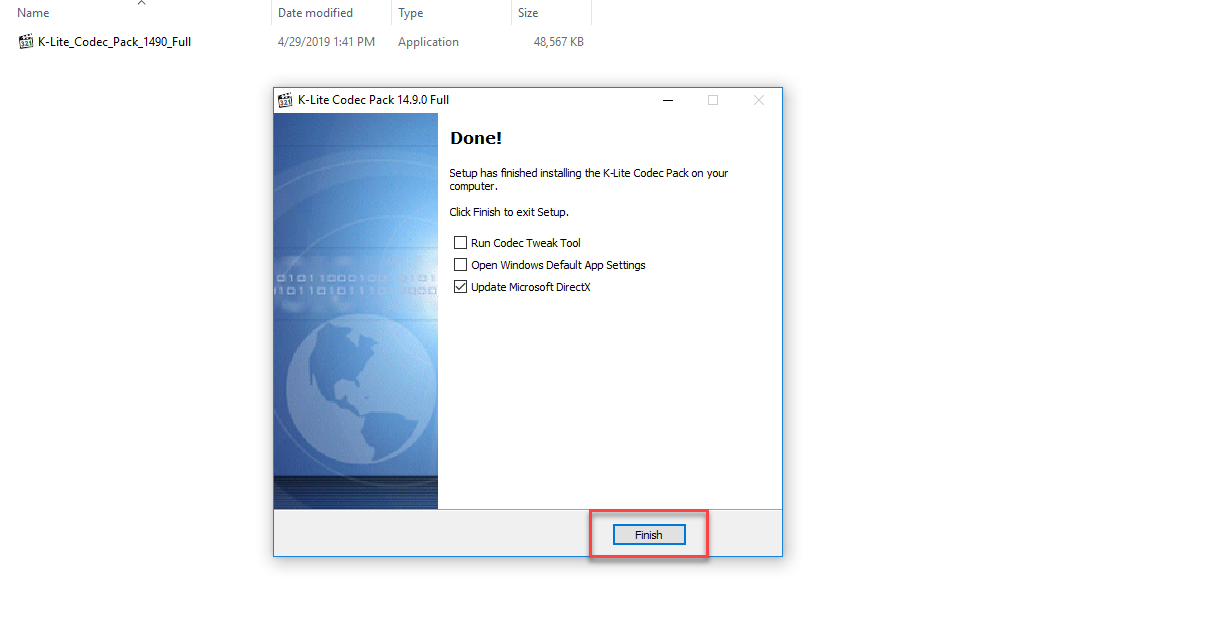The image size is (1206, 623).
Task: Minimize the K-Lite setup window
Action: tap(667, 100)
